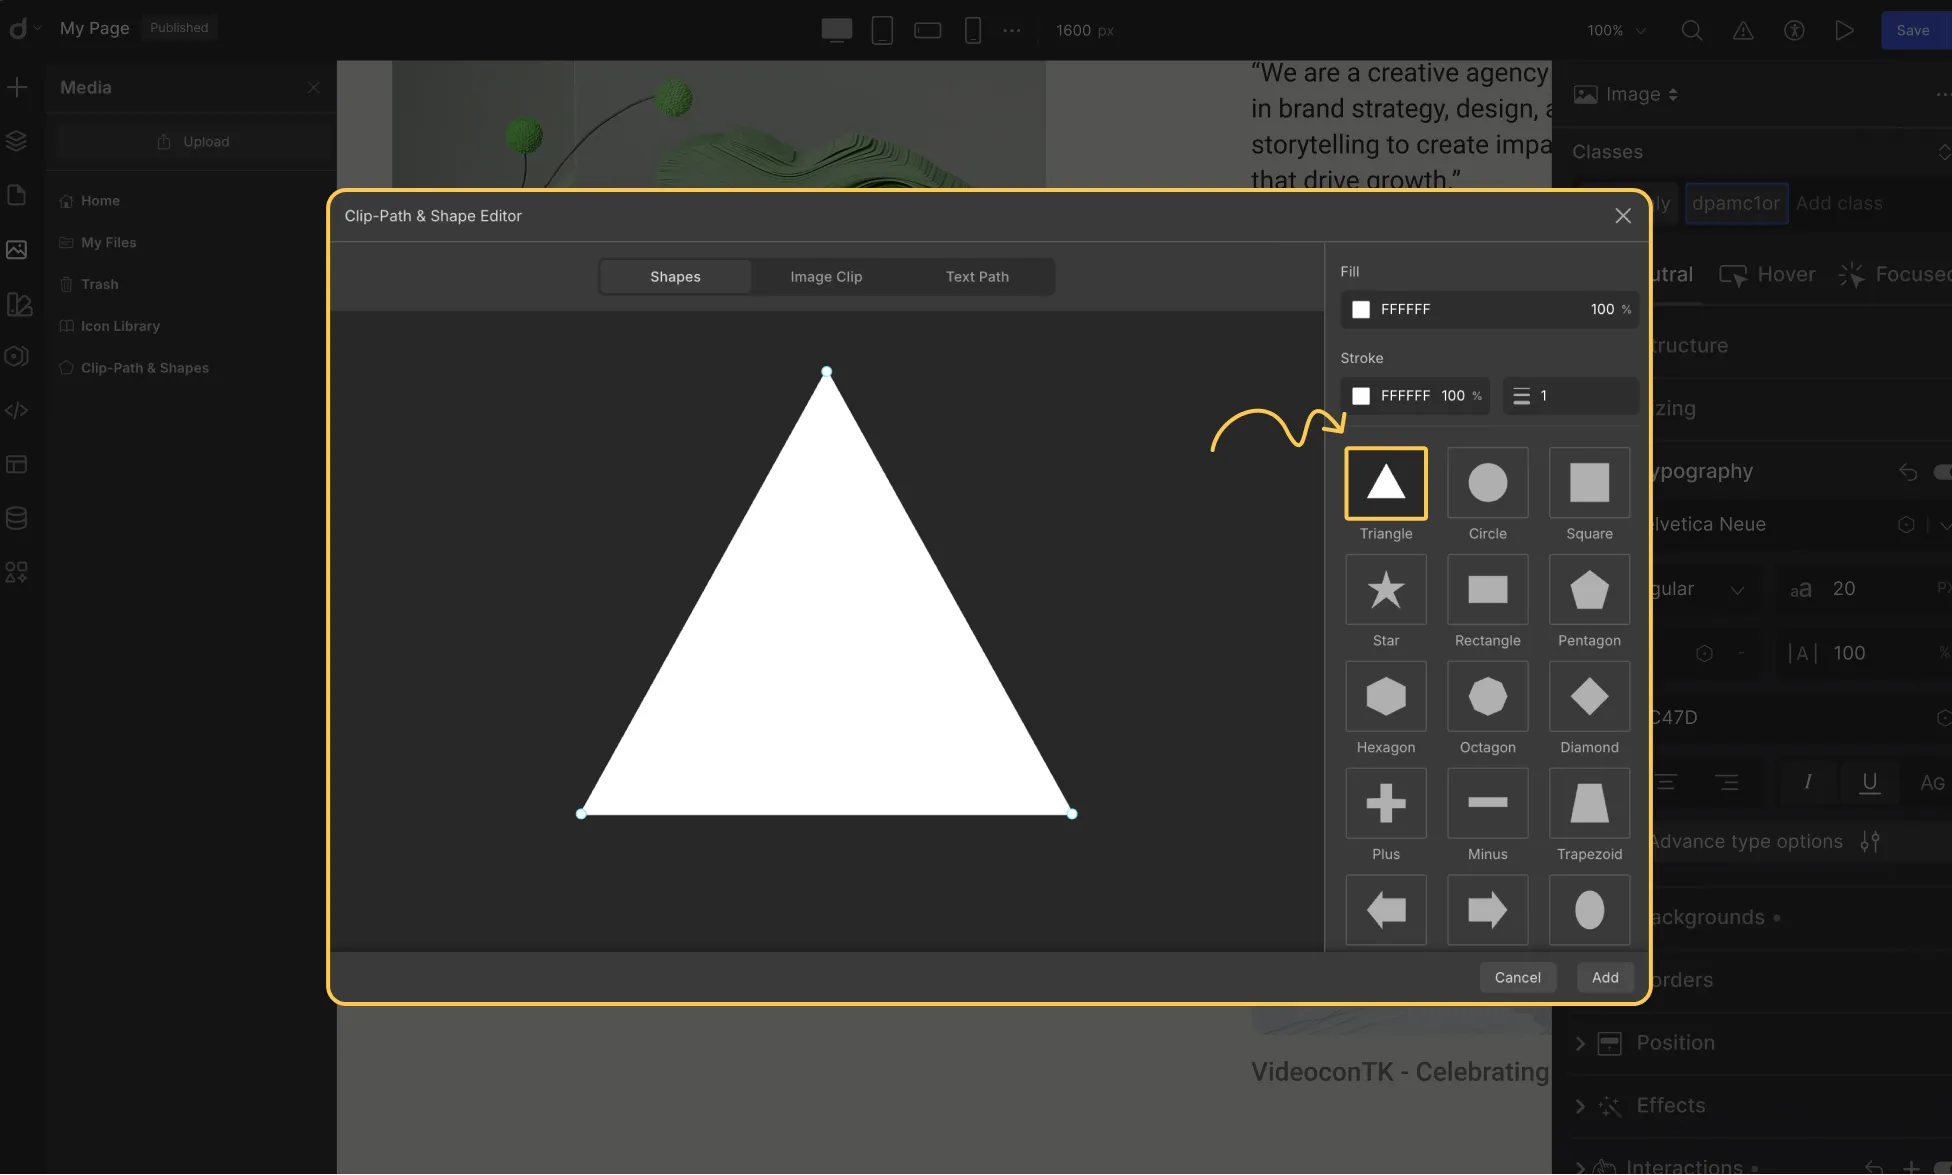
Task: Open the Media image icon in sidebar
Action: tap(17, 249)
